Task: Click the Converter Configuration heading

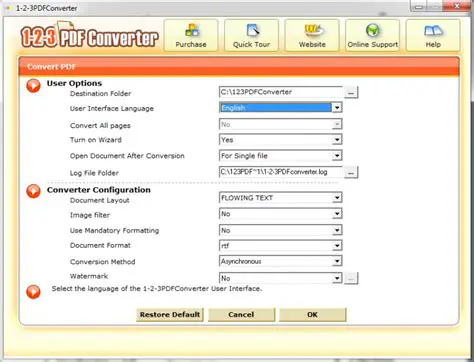Action: 99,190
